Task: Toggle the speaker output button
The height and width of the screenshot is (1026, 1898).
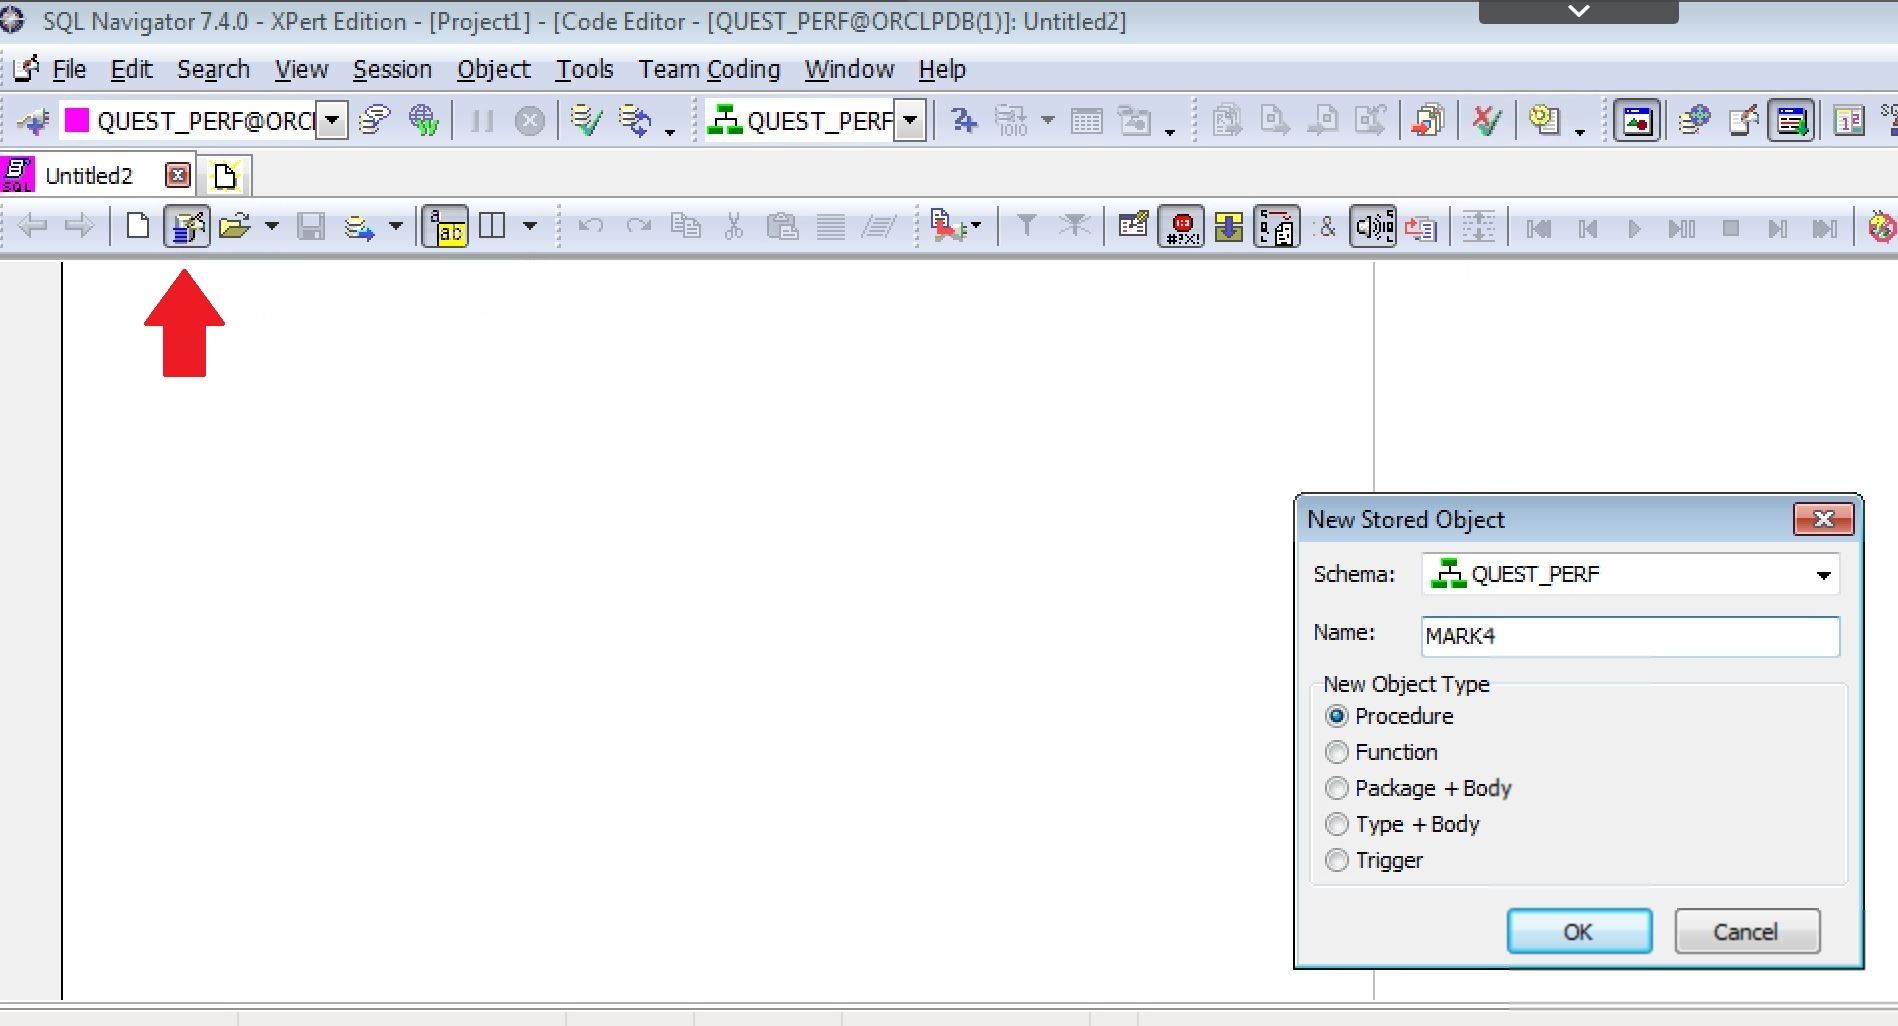Action: 1373,226
